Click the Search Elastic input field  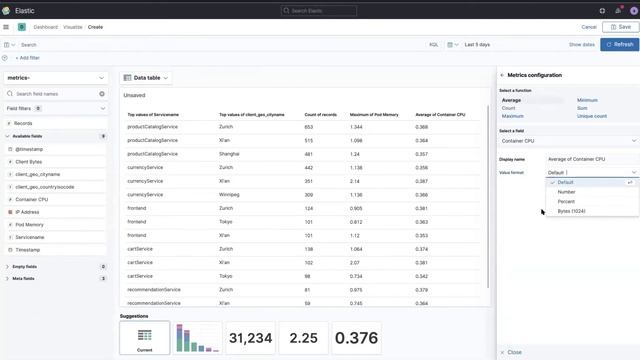click(319, 11)
